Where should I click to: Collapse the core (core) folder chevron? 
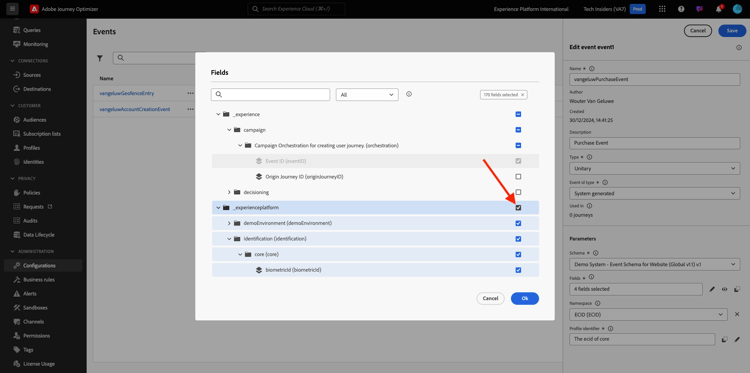point(240,254)
